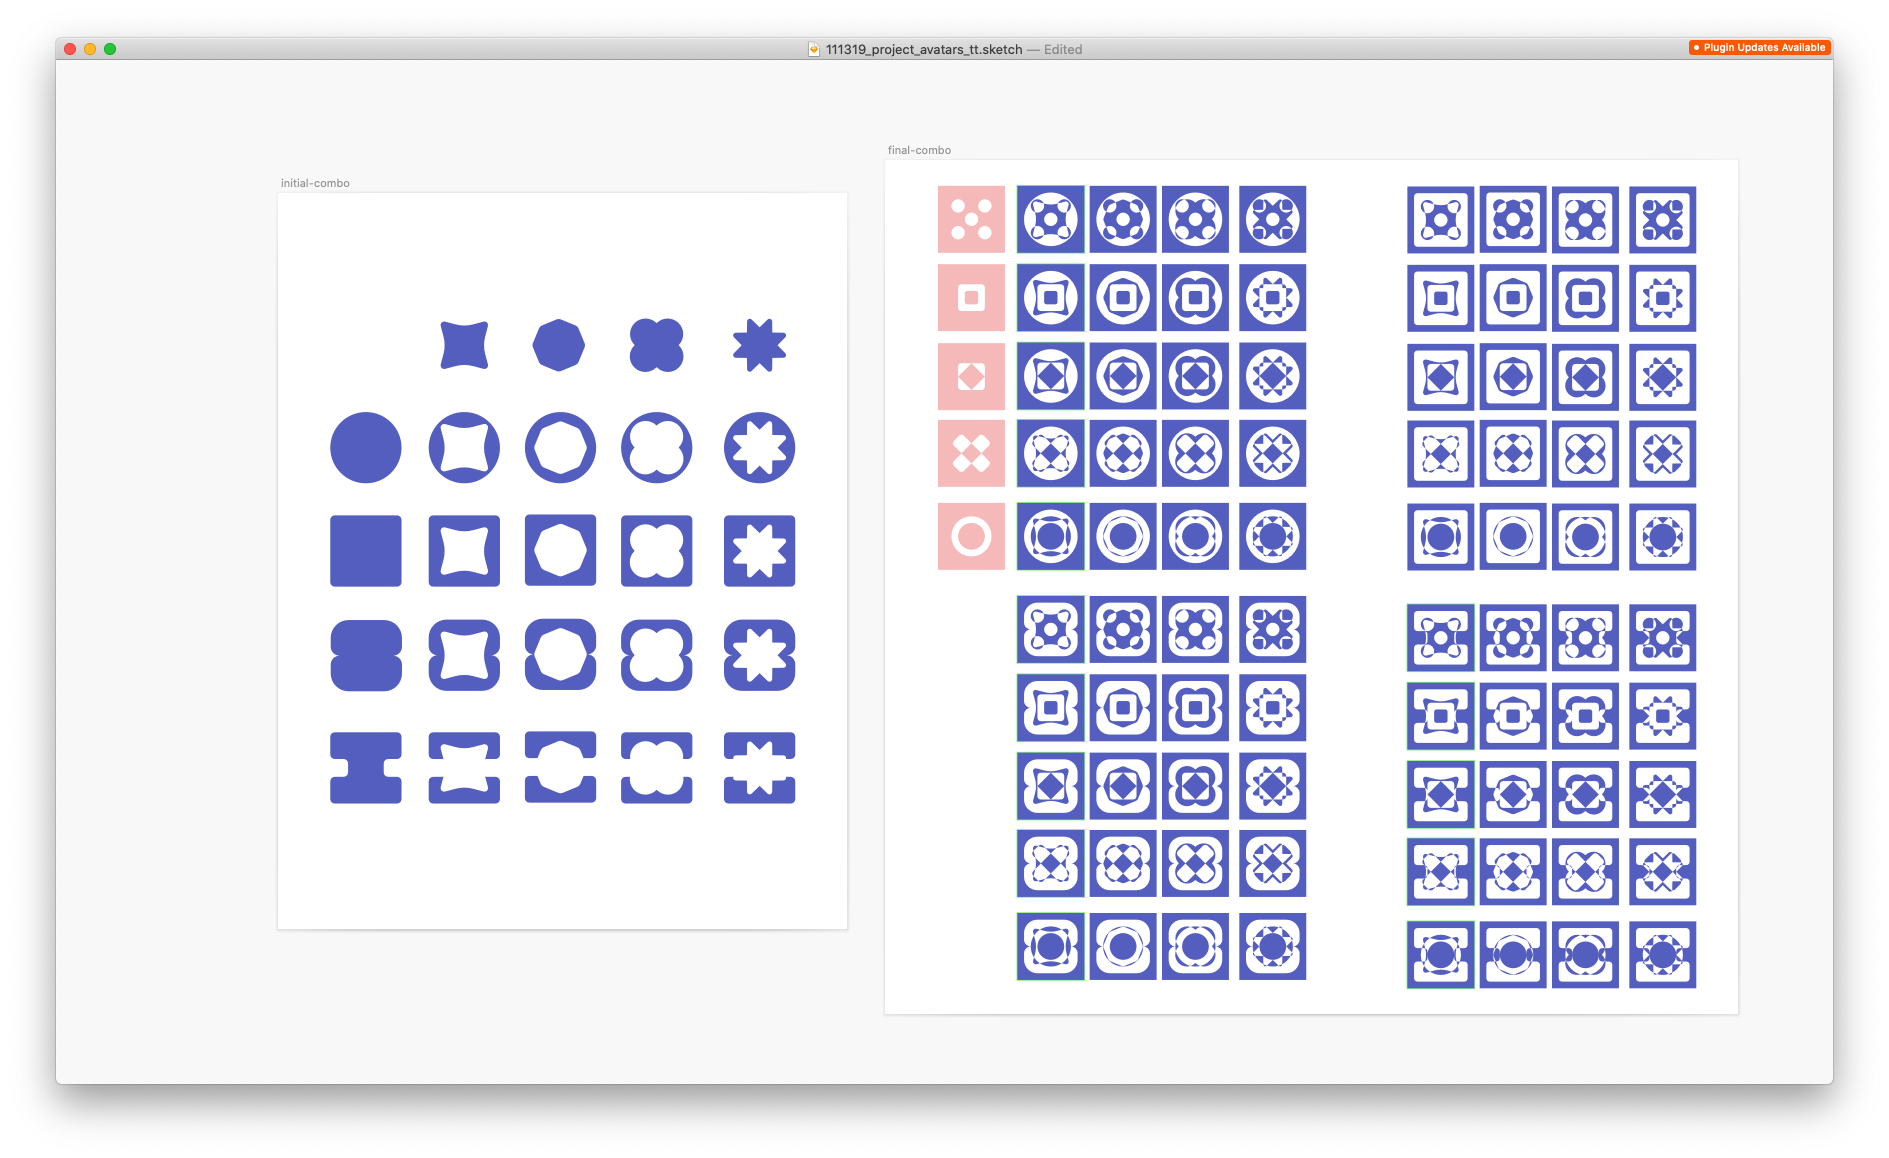Click the Plugin Updates Available badge

1759,47
